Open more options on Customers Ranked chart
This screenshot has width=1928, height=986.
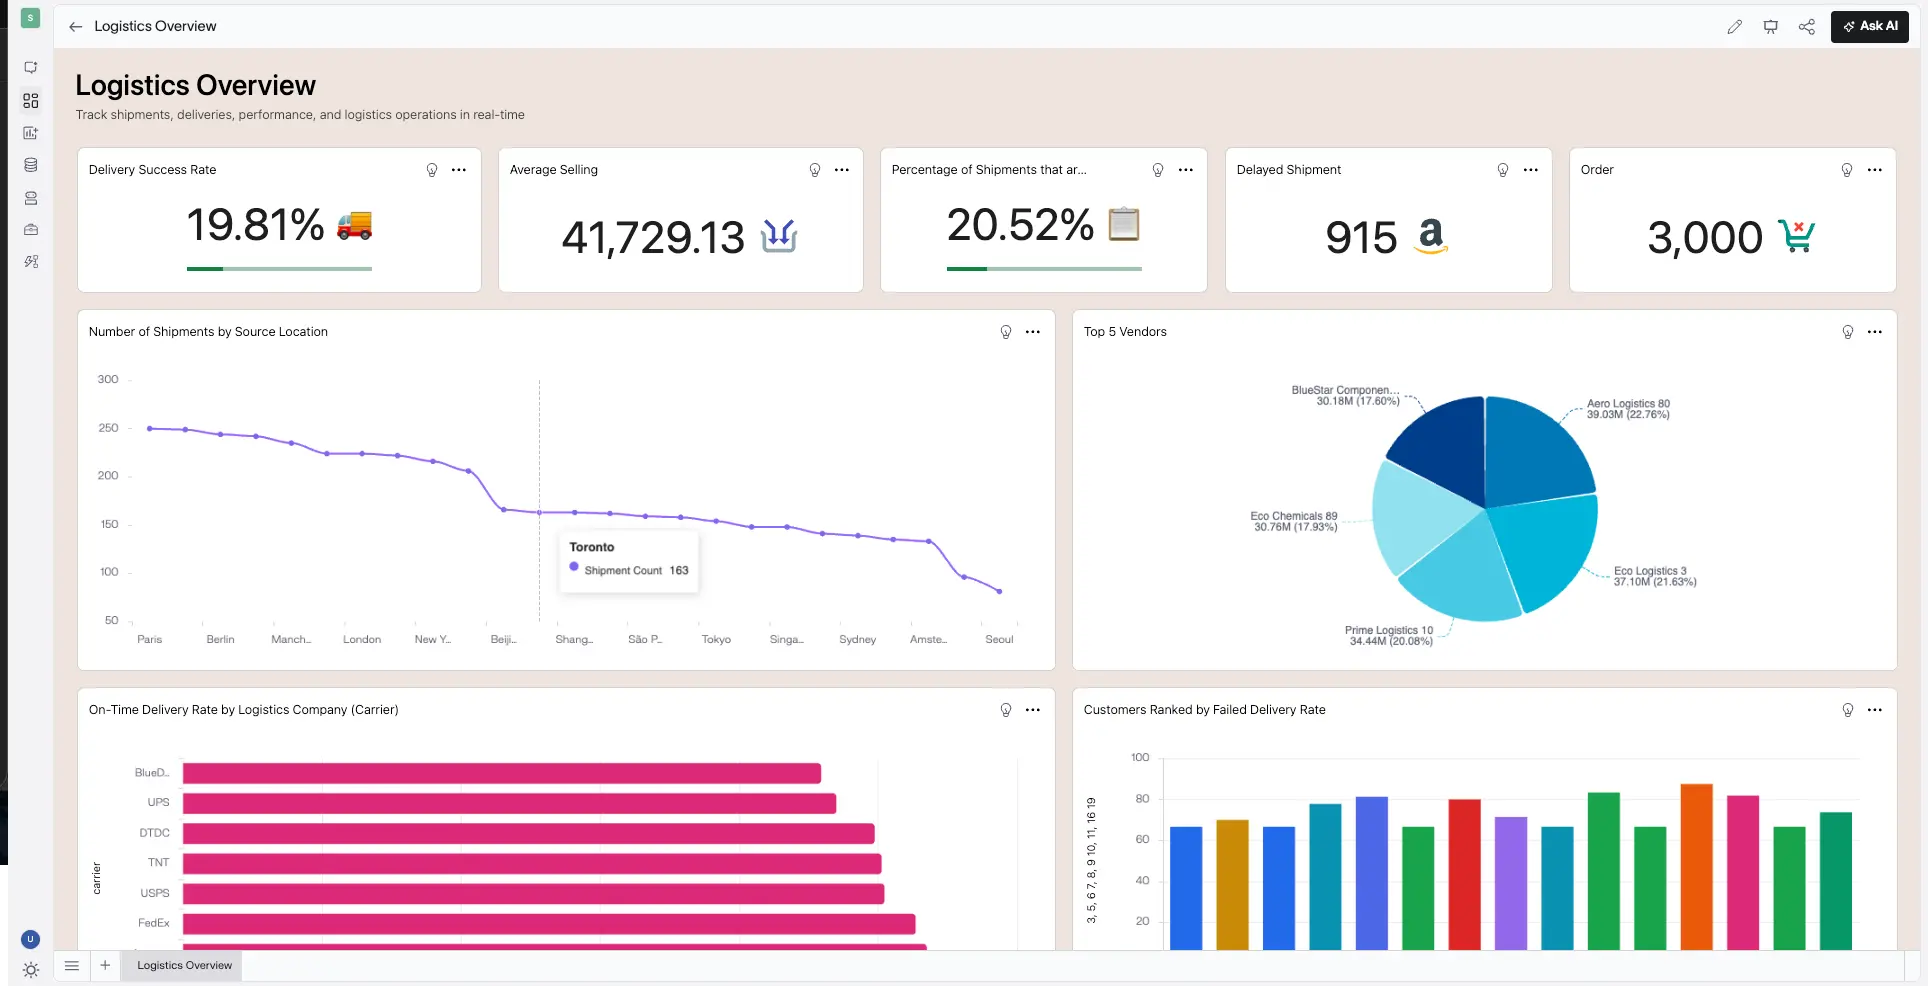click(x=1875, y=710)
